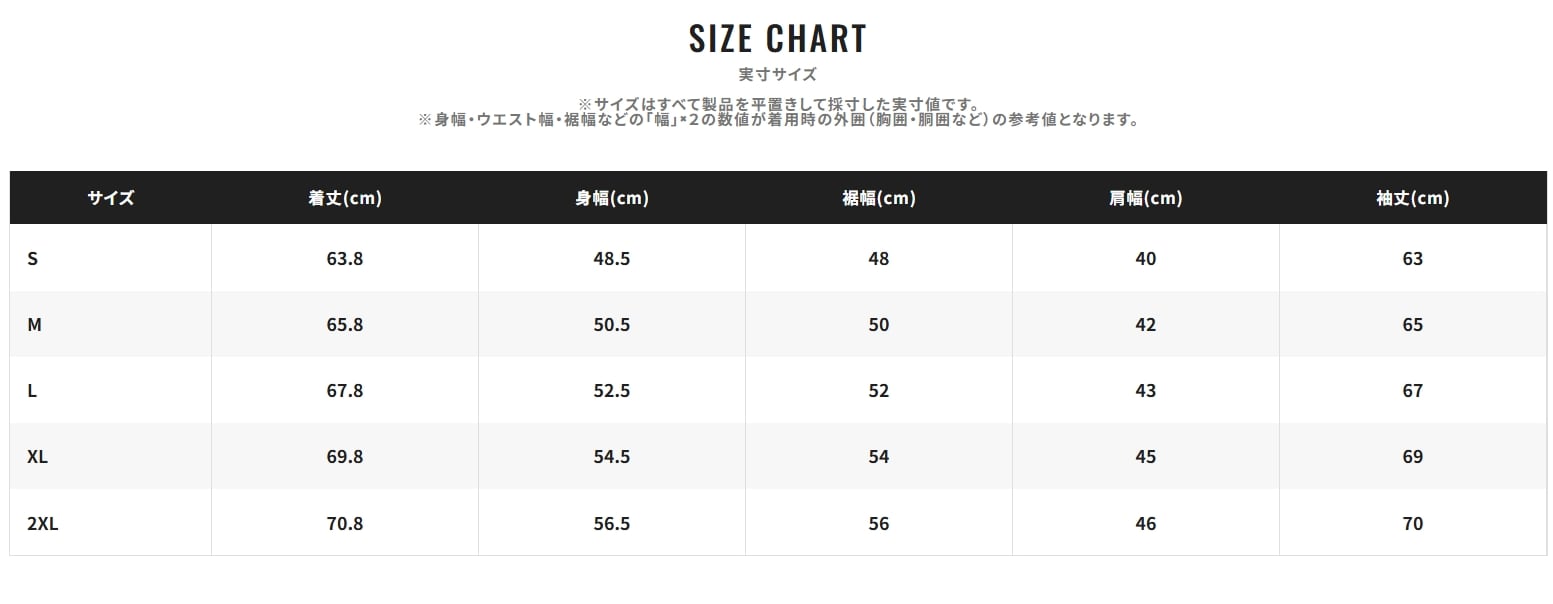
Task: Click the 52 hem width value
Action: coord(879,391)
